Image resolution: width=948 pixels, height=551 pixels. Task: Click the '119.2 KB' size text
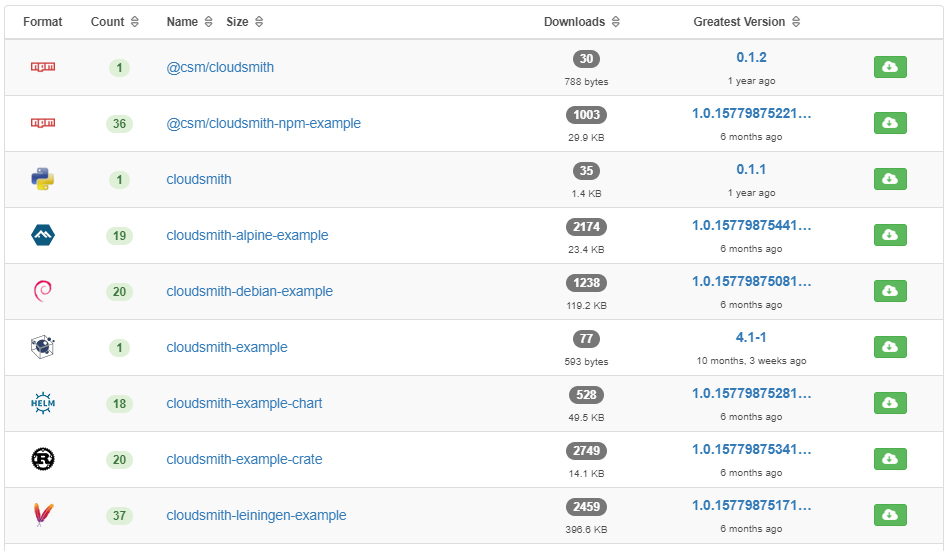click(x=586, y=305)
